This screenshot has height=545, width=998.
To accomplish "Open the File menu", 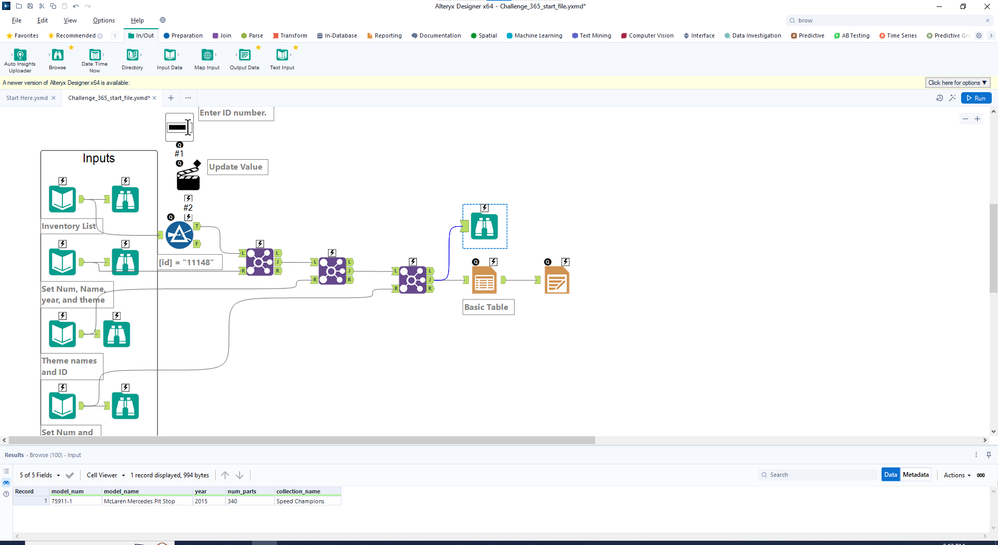I will click(x=17, y=20).
